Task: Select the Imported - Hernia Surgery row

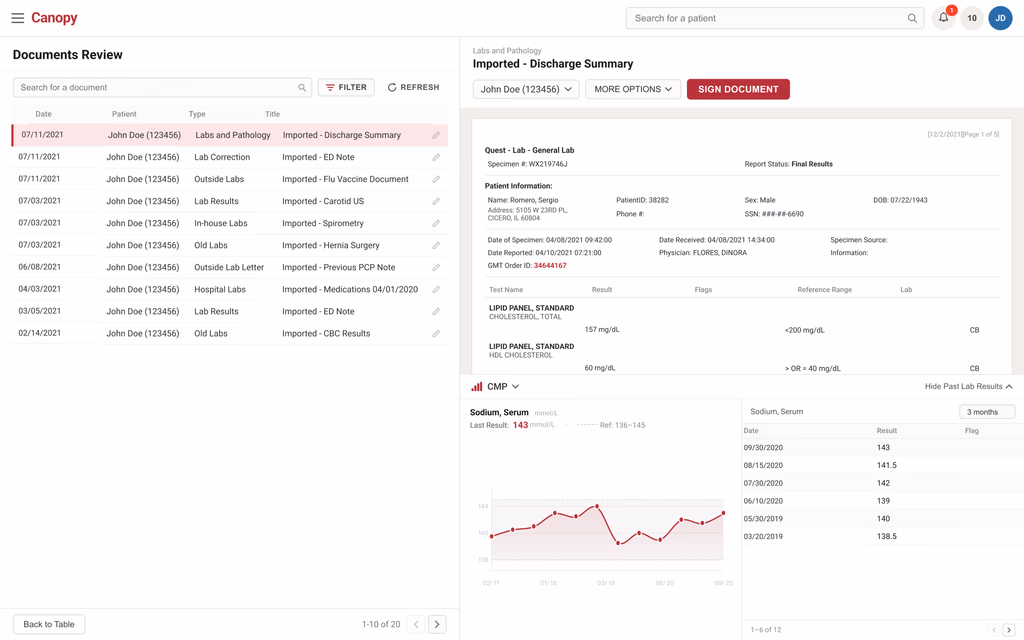Action: pyautogui.click(x=229, y=246)
